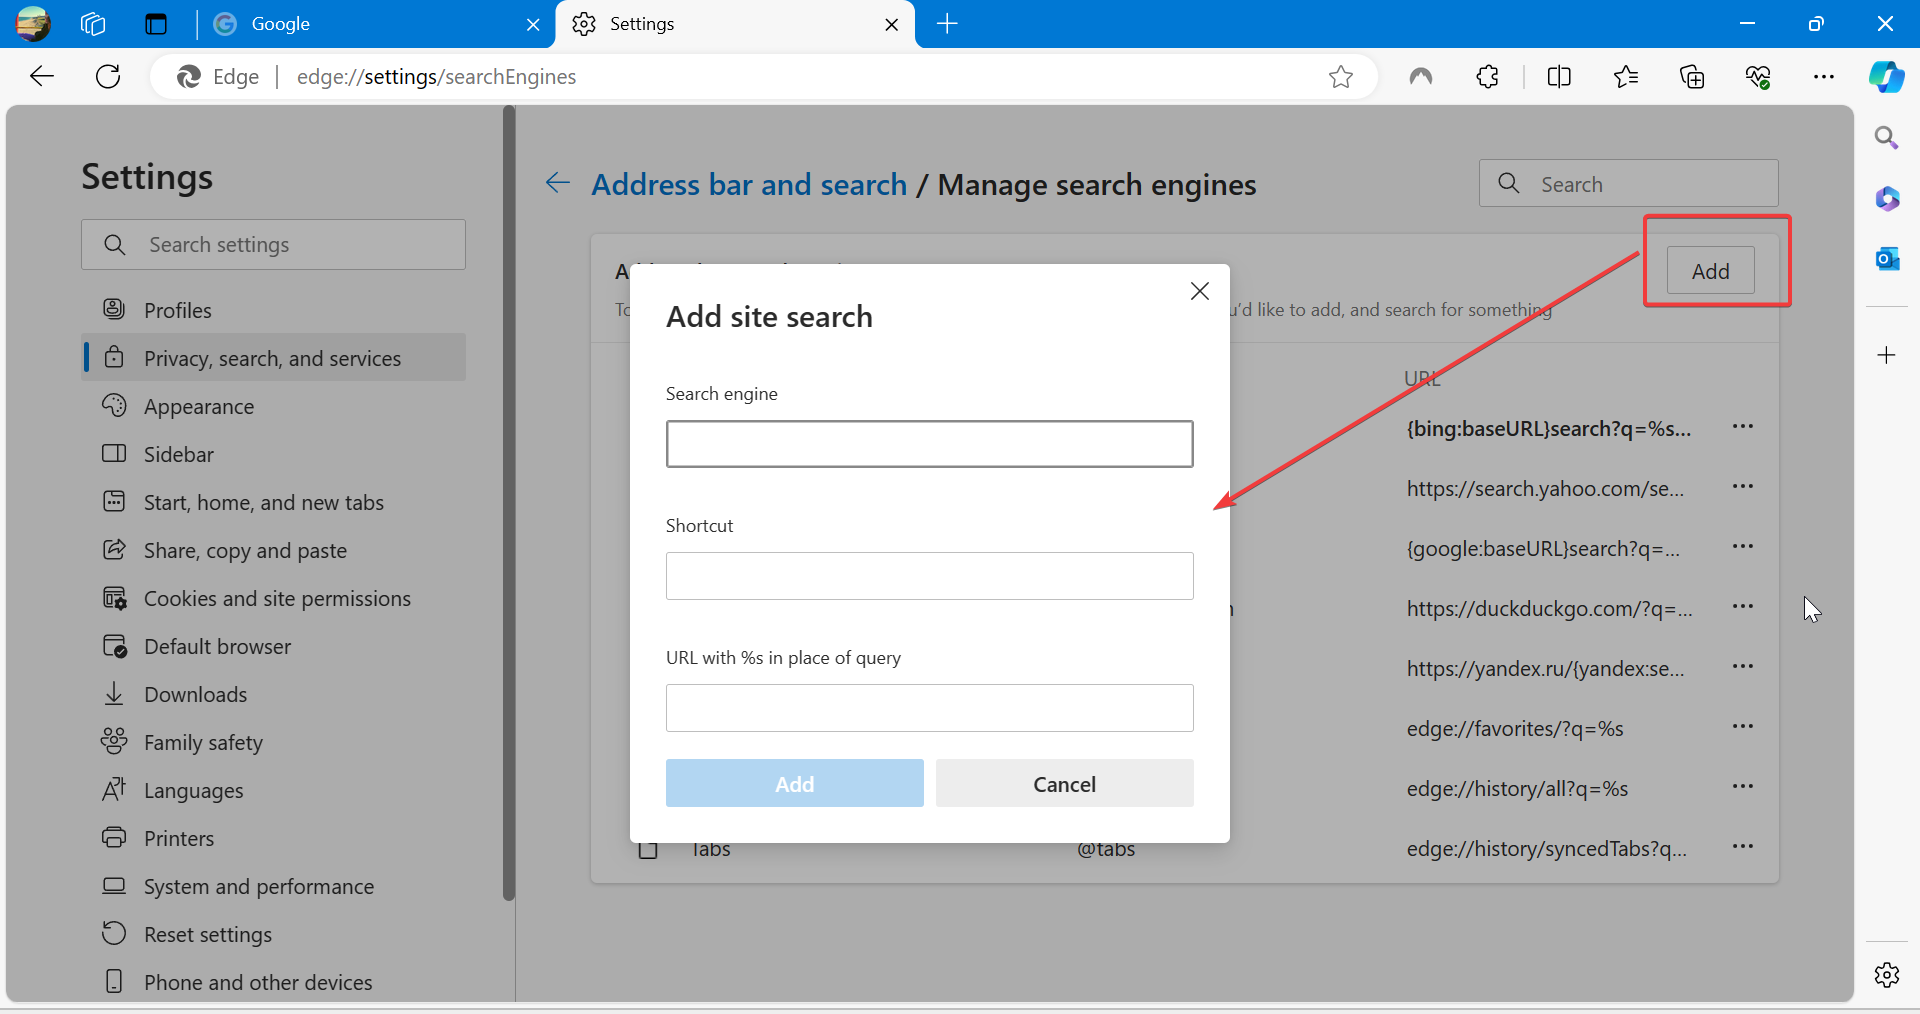1920x1014 pixels.
Task: Open Sidebar settings section
Action: coord(273,454)
